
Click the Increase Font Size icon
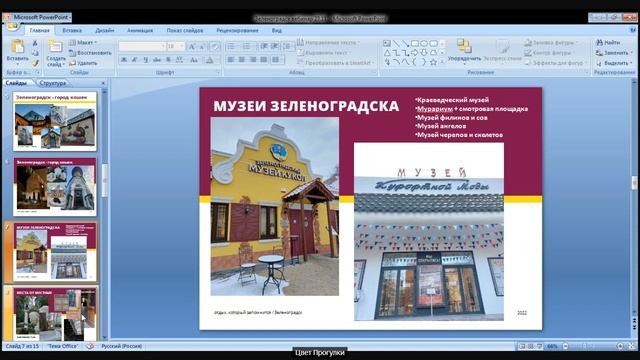[x=192, y=47]
